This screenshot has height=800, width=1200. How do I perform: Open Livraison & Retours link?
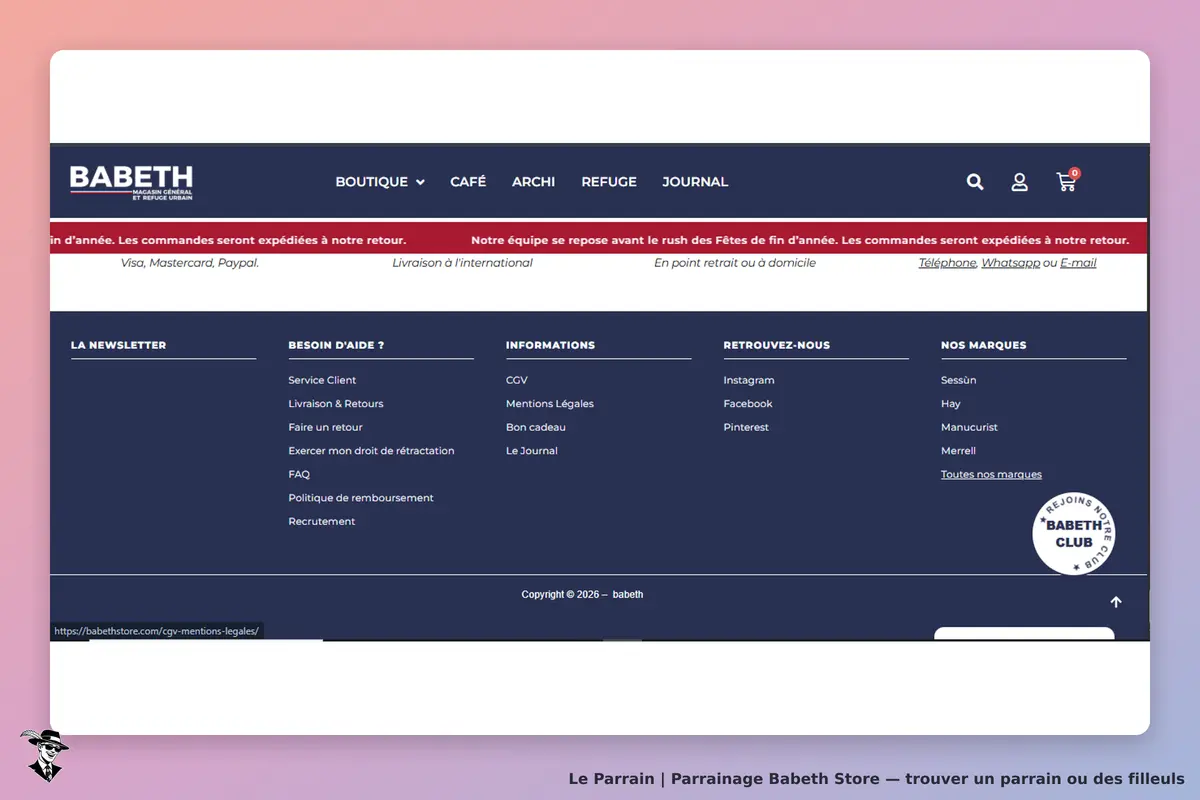tap(336, 404)
